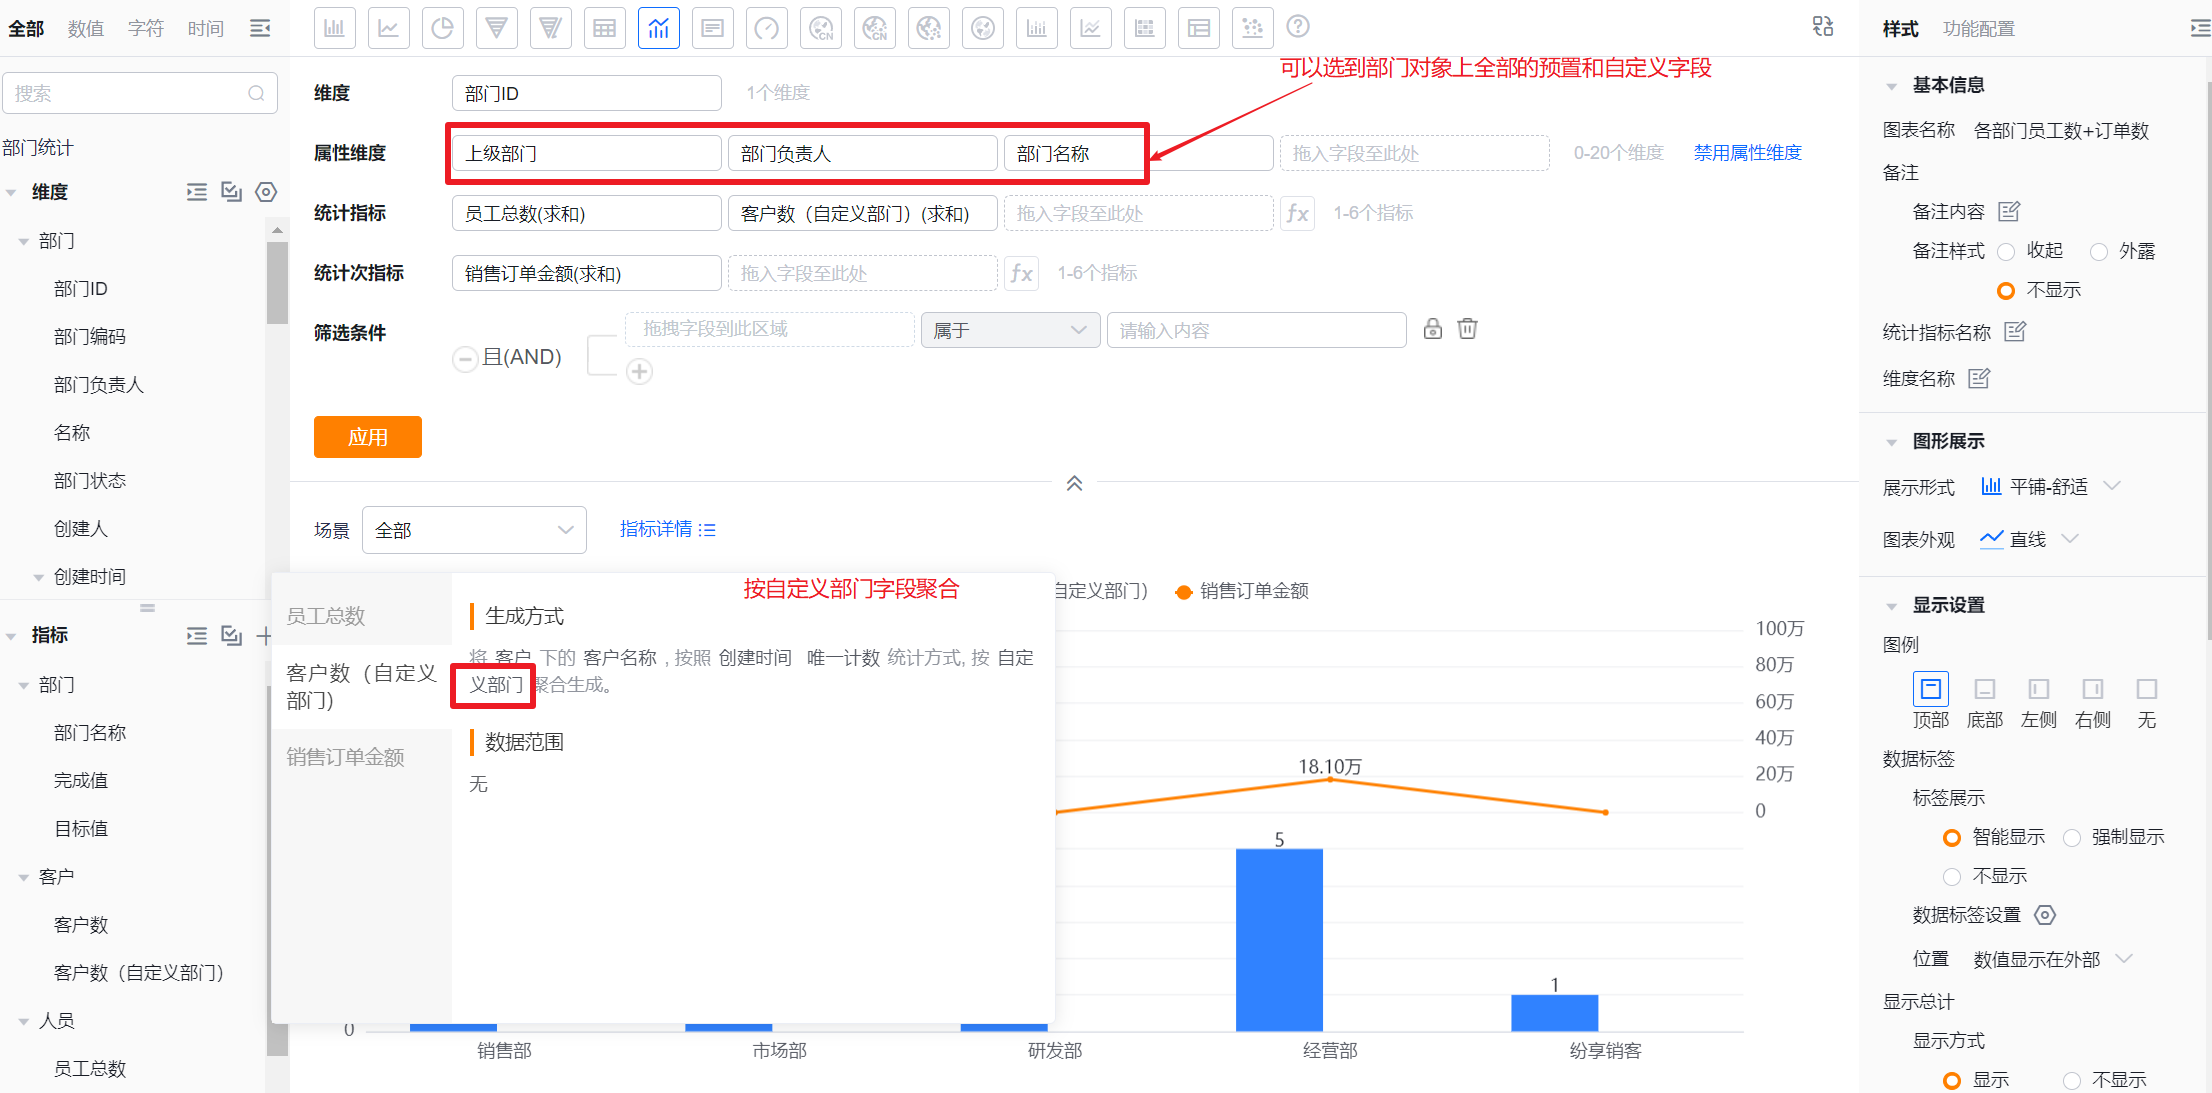The height and width of the screenshot is (1093, 2212).
Task: Switch to the 数值 tab
Action: [x=85, y=28]
